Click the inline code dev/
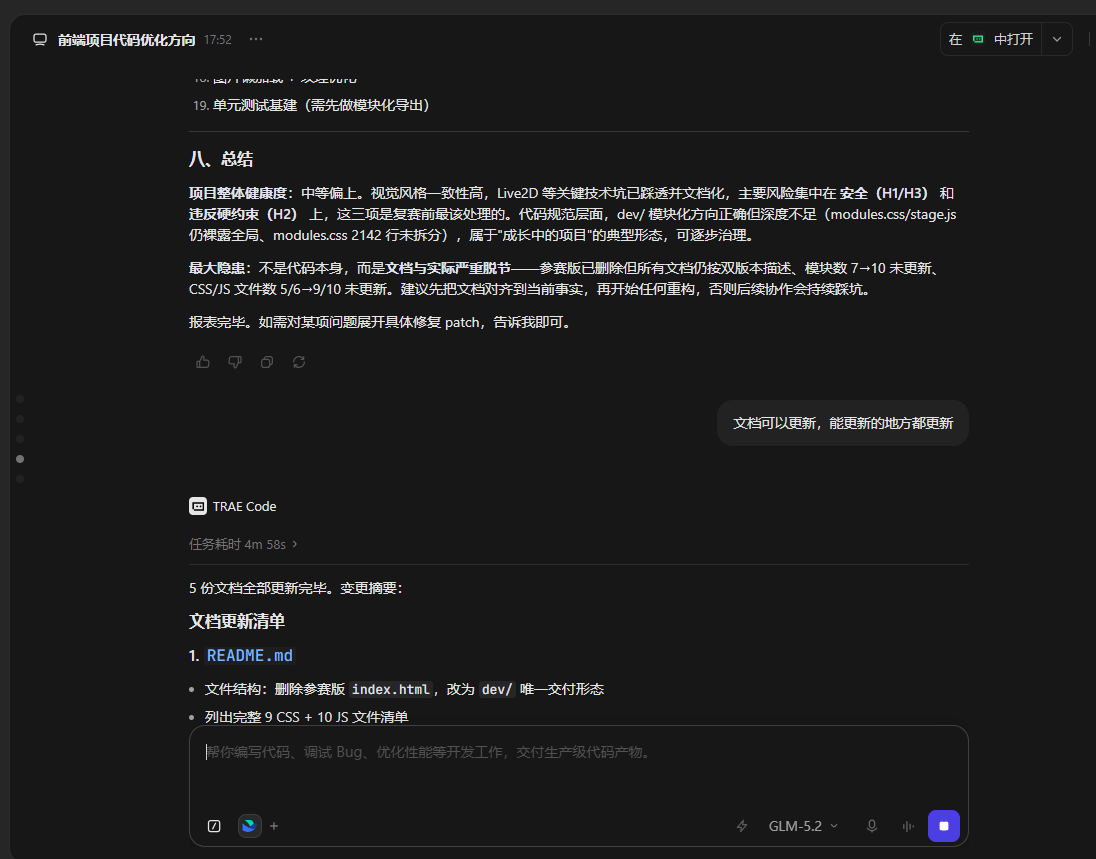Screen dimensions: 1096x859 pos(497,689)
